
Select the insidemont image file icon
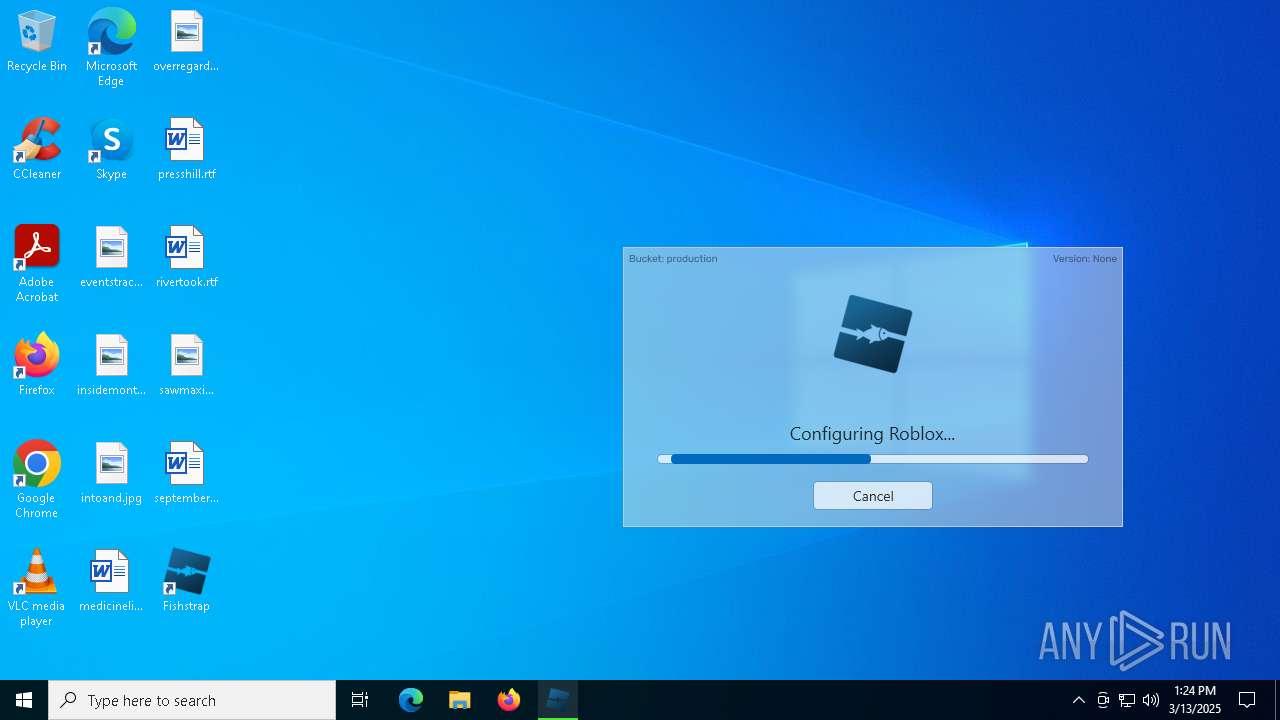111,366
